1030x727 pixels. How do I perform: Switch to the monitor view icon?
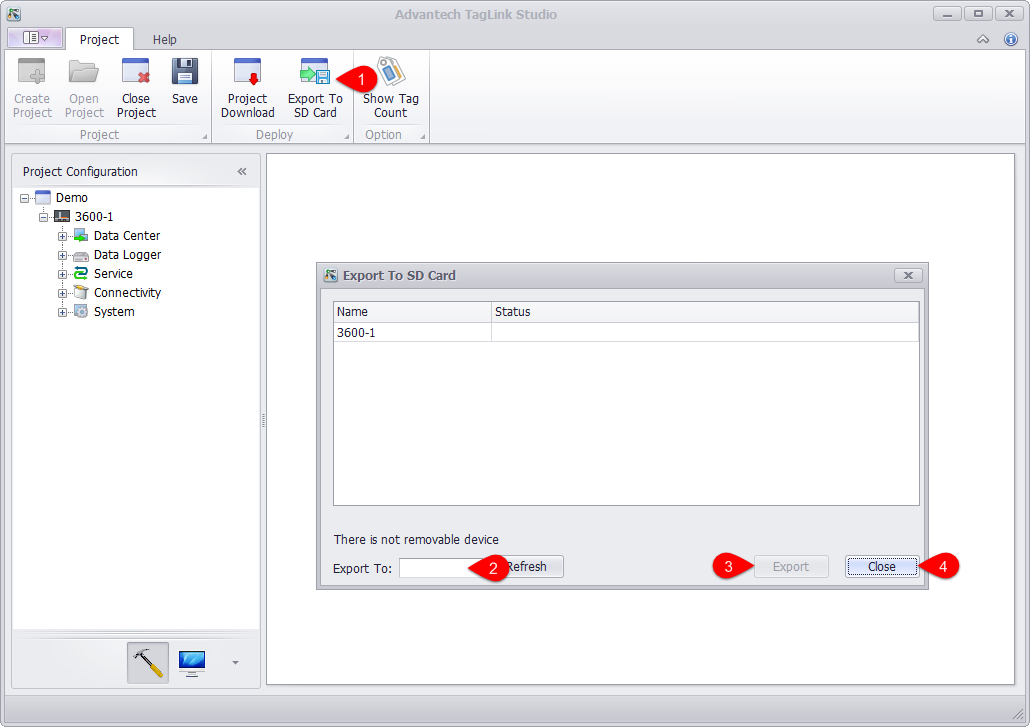point(192,662)
